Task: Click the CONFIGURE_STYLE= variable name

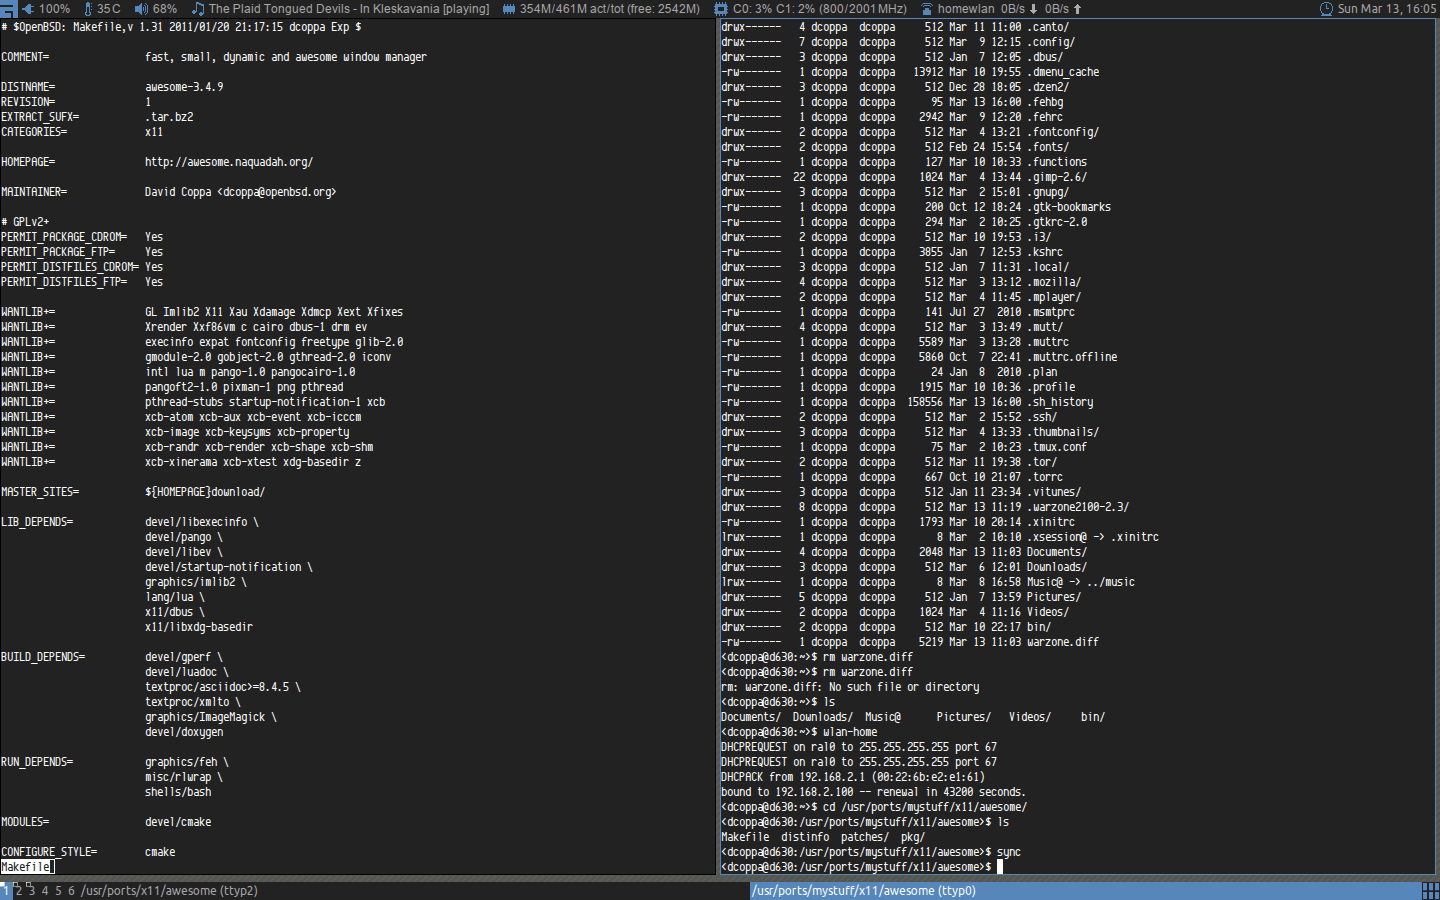Action: coord(49,852)
